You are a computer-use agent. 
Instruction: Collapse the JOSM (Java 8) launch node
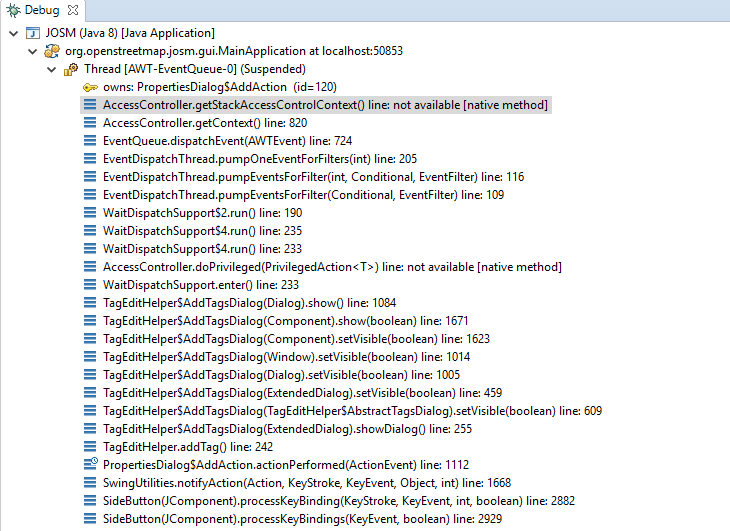click(14, 34)
